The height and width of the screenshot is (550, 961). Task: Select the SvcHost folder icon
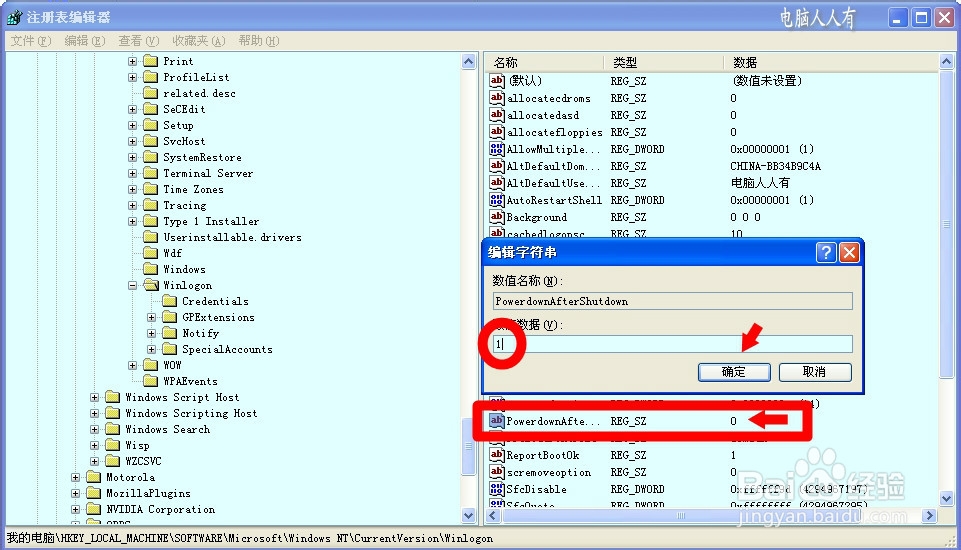(x=150, y=140)
